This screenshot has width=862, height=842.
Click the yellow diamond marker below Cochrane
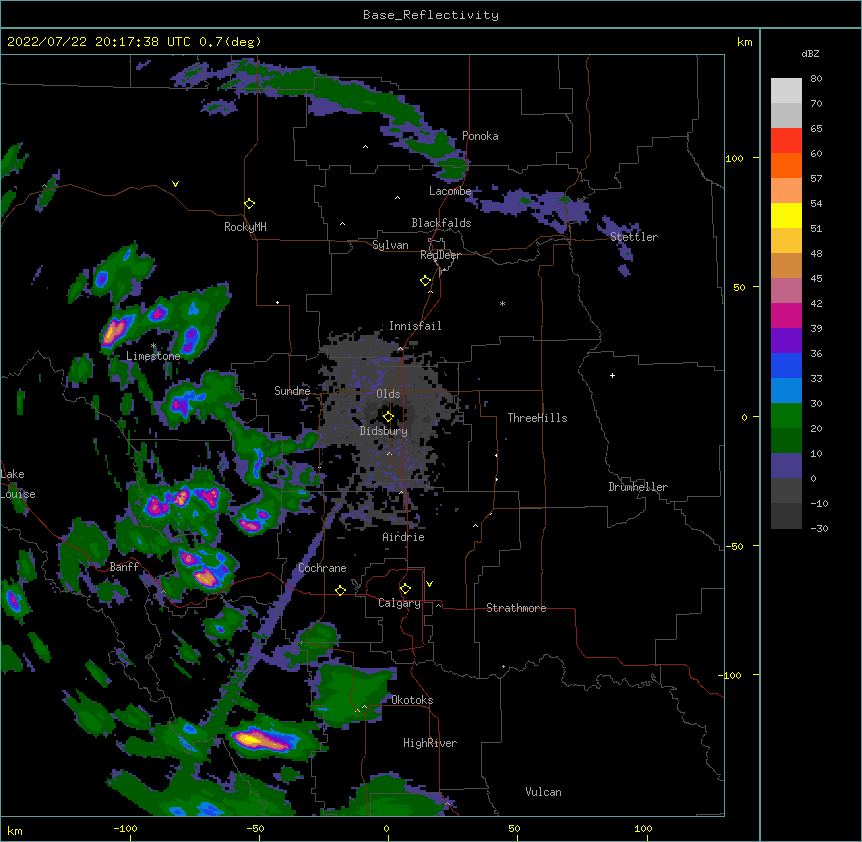point(340,590)
